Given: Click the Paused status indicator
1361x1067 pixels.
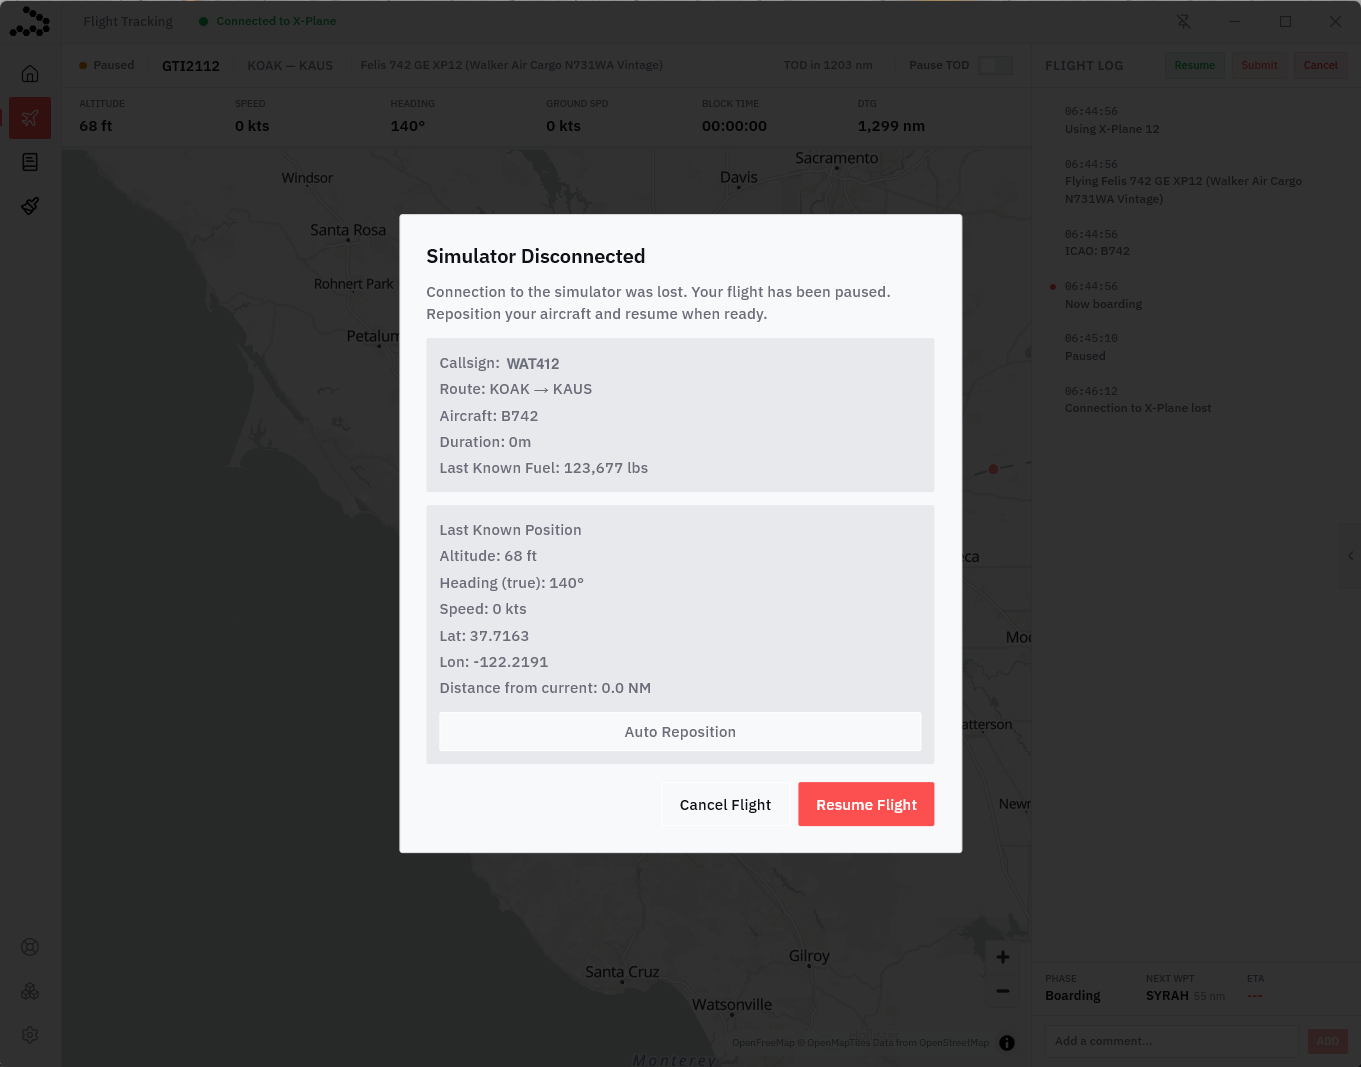Looking at the screenshot, I should [x=106, y=65].
